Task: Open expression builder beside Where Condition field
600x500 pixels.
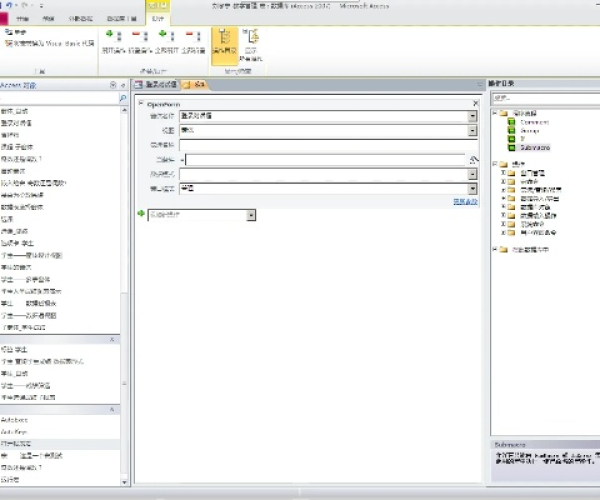Action: click(x=475, y=159)
